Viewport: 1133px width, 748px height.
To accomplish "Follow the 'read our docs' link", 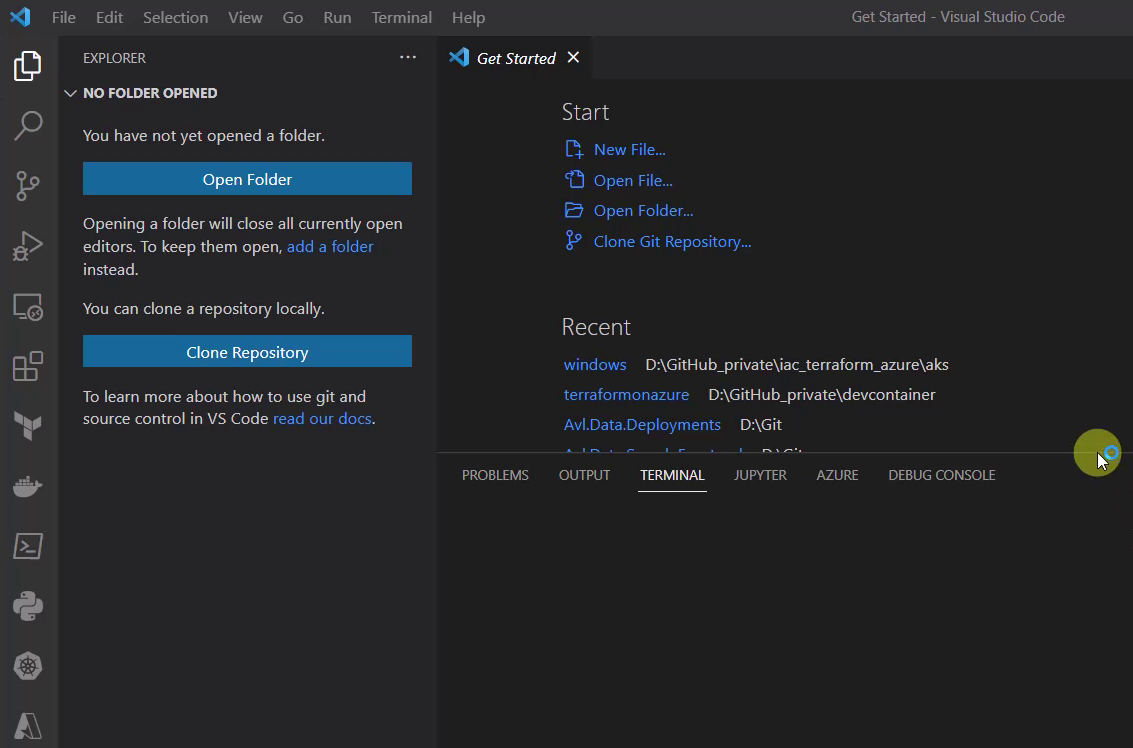I will [x=322, y=418].
